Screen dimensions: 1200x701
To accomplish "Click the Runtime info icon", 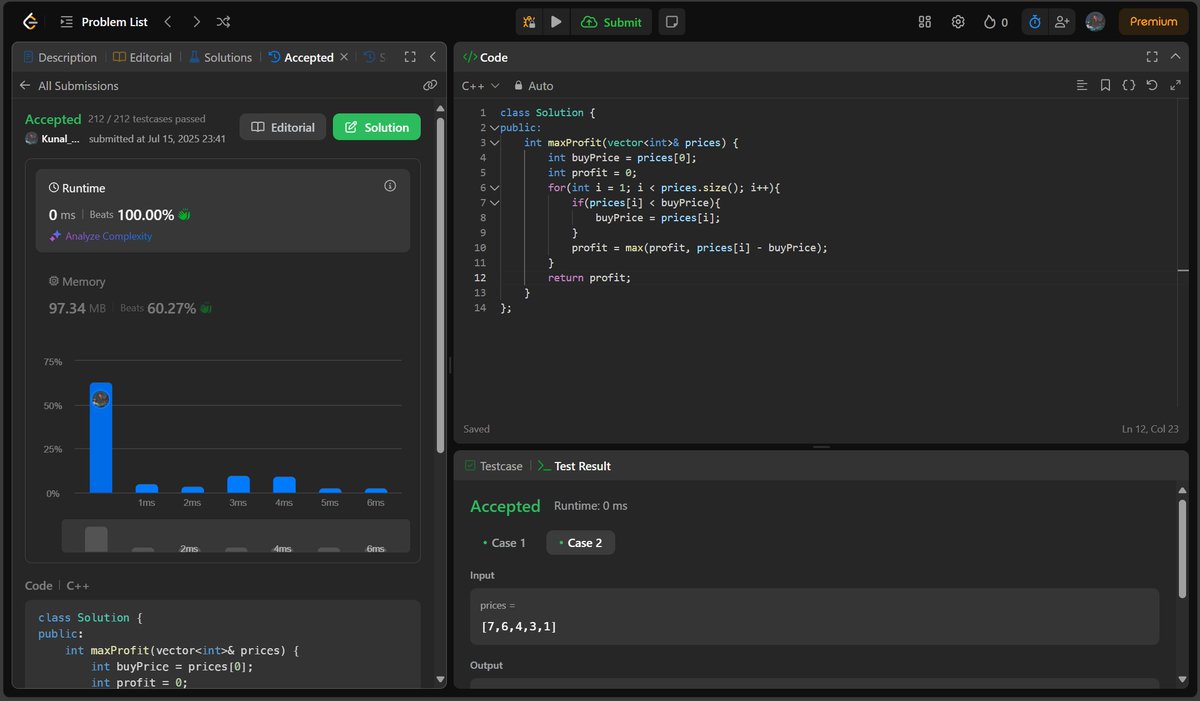I will pos(390,186).
